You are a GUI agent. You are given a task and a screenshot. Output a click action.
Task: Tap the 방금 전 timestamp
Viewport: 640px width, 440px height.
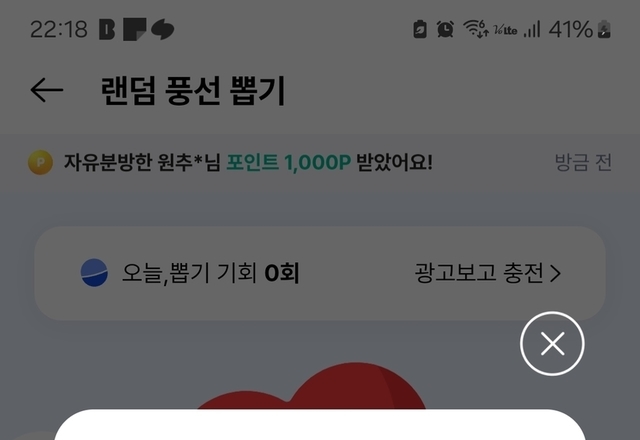tap(583, 162)
